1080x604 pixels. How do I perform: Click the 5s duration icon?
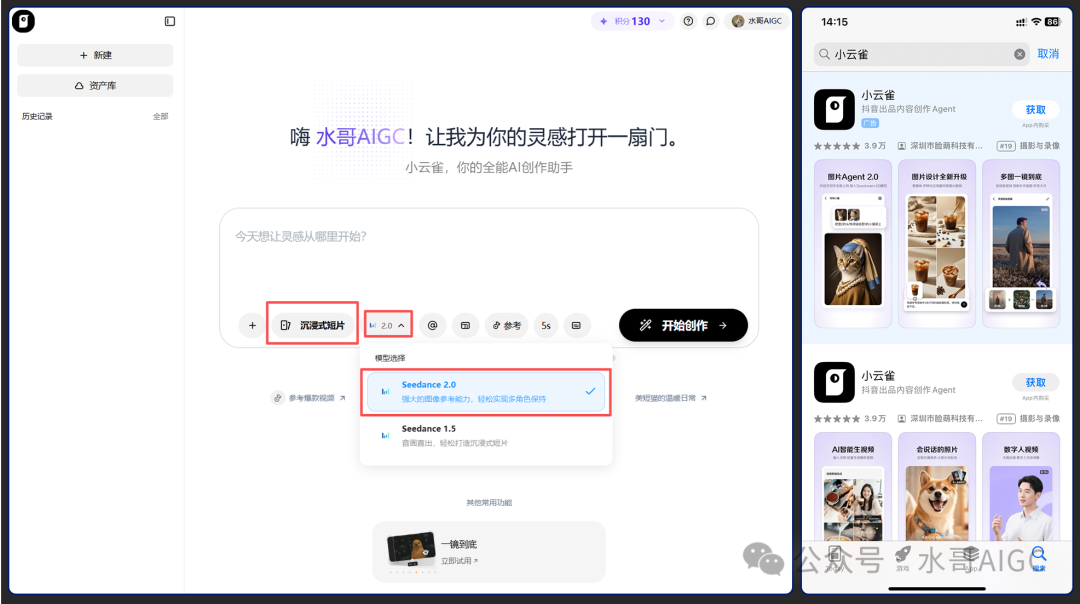point(545,325)
